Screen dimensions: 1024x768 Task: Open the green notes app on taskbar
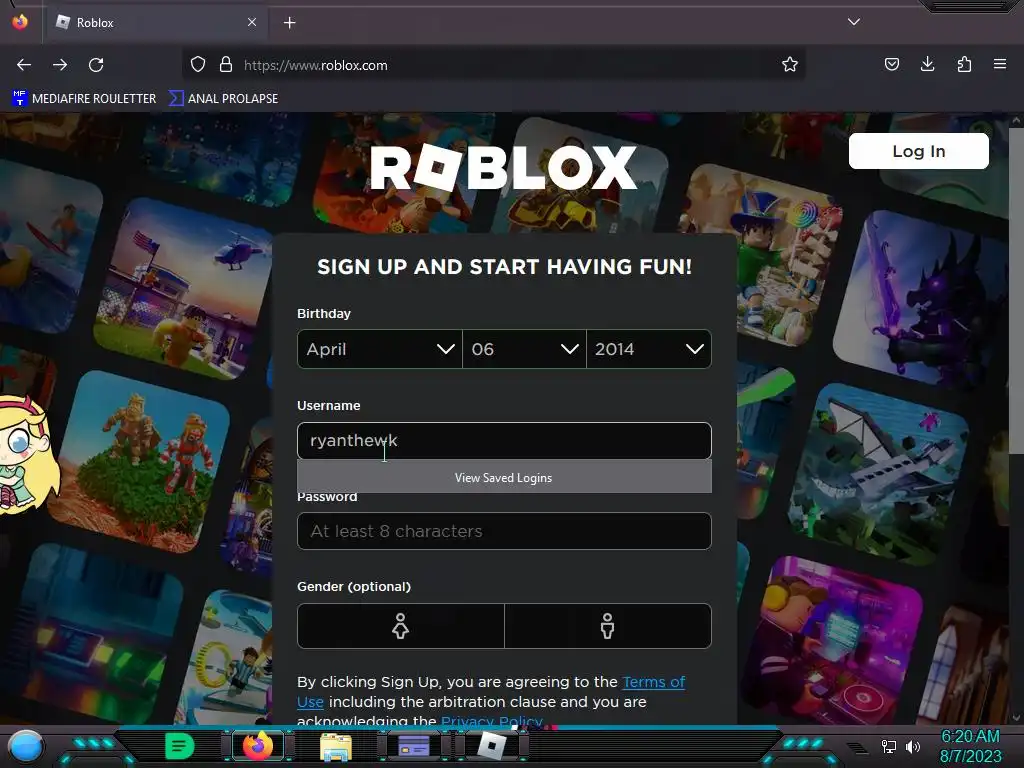point(179,746)
